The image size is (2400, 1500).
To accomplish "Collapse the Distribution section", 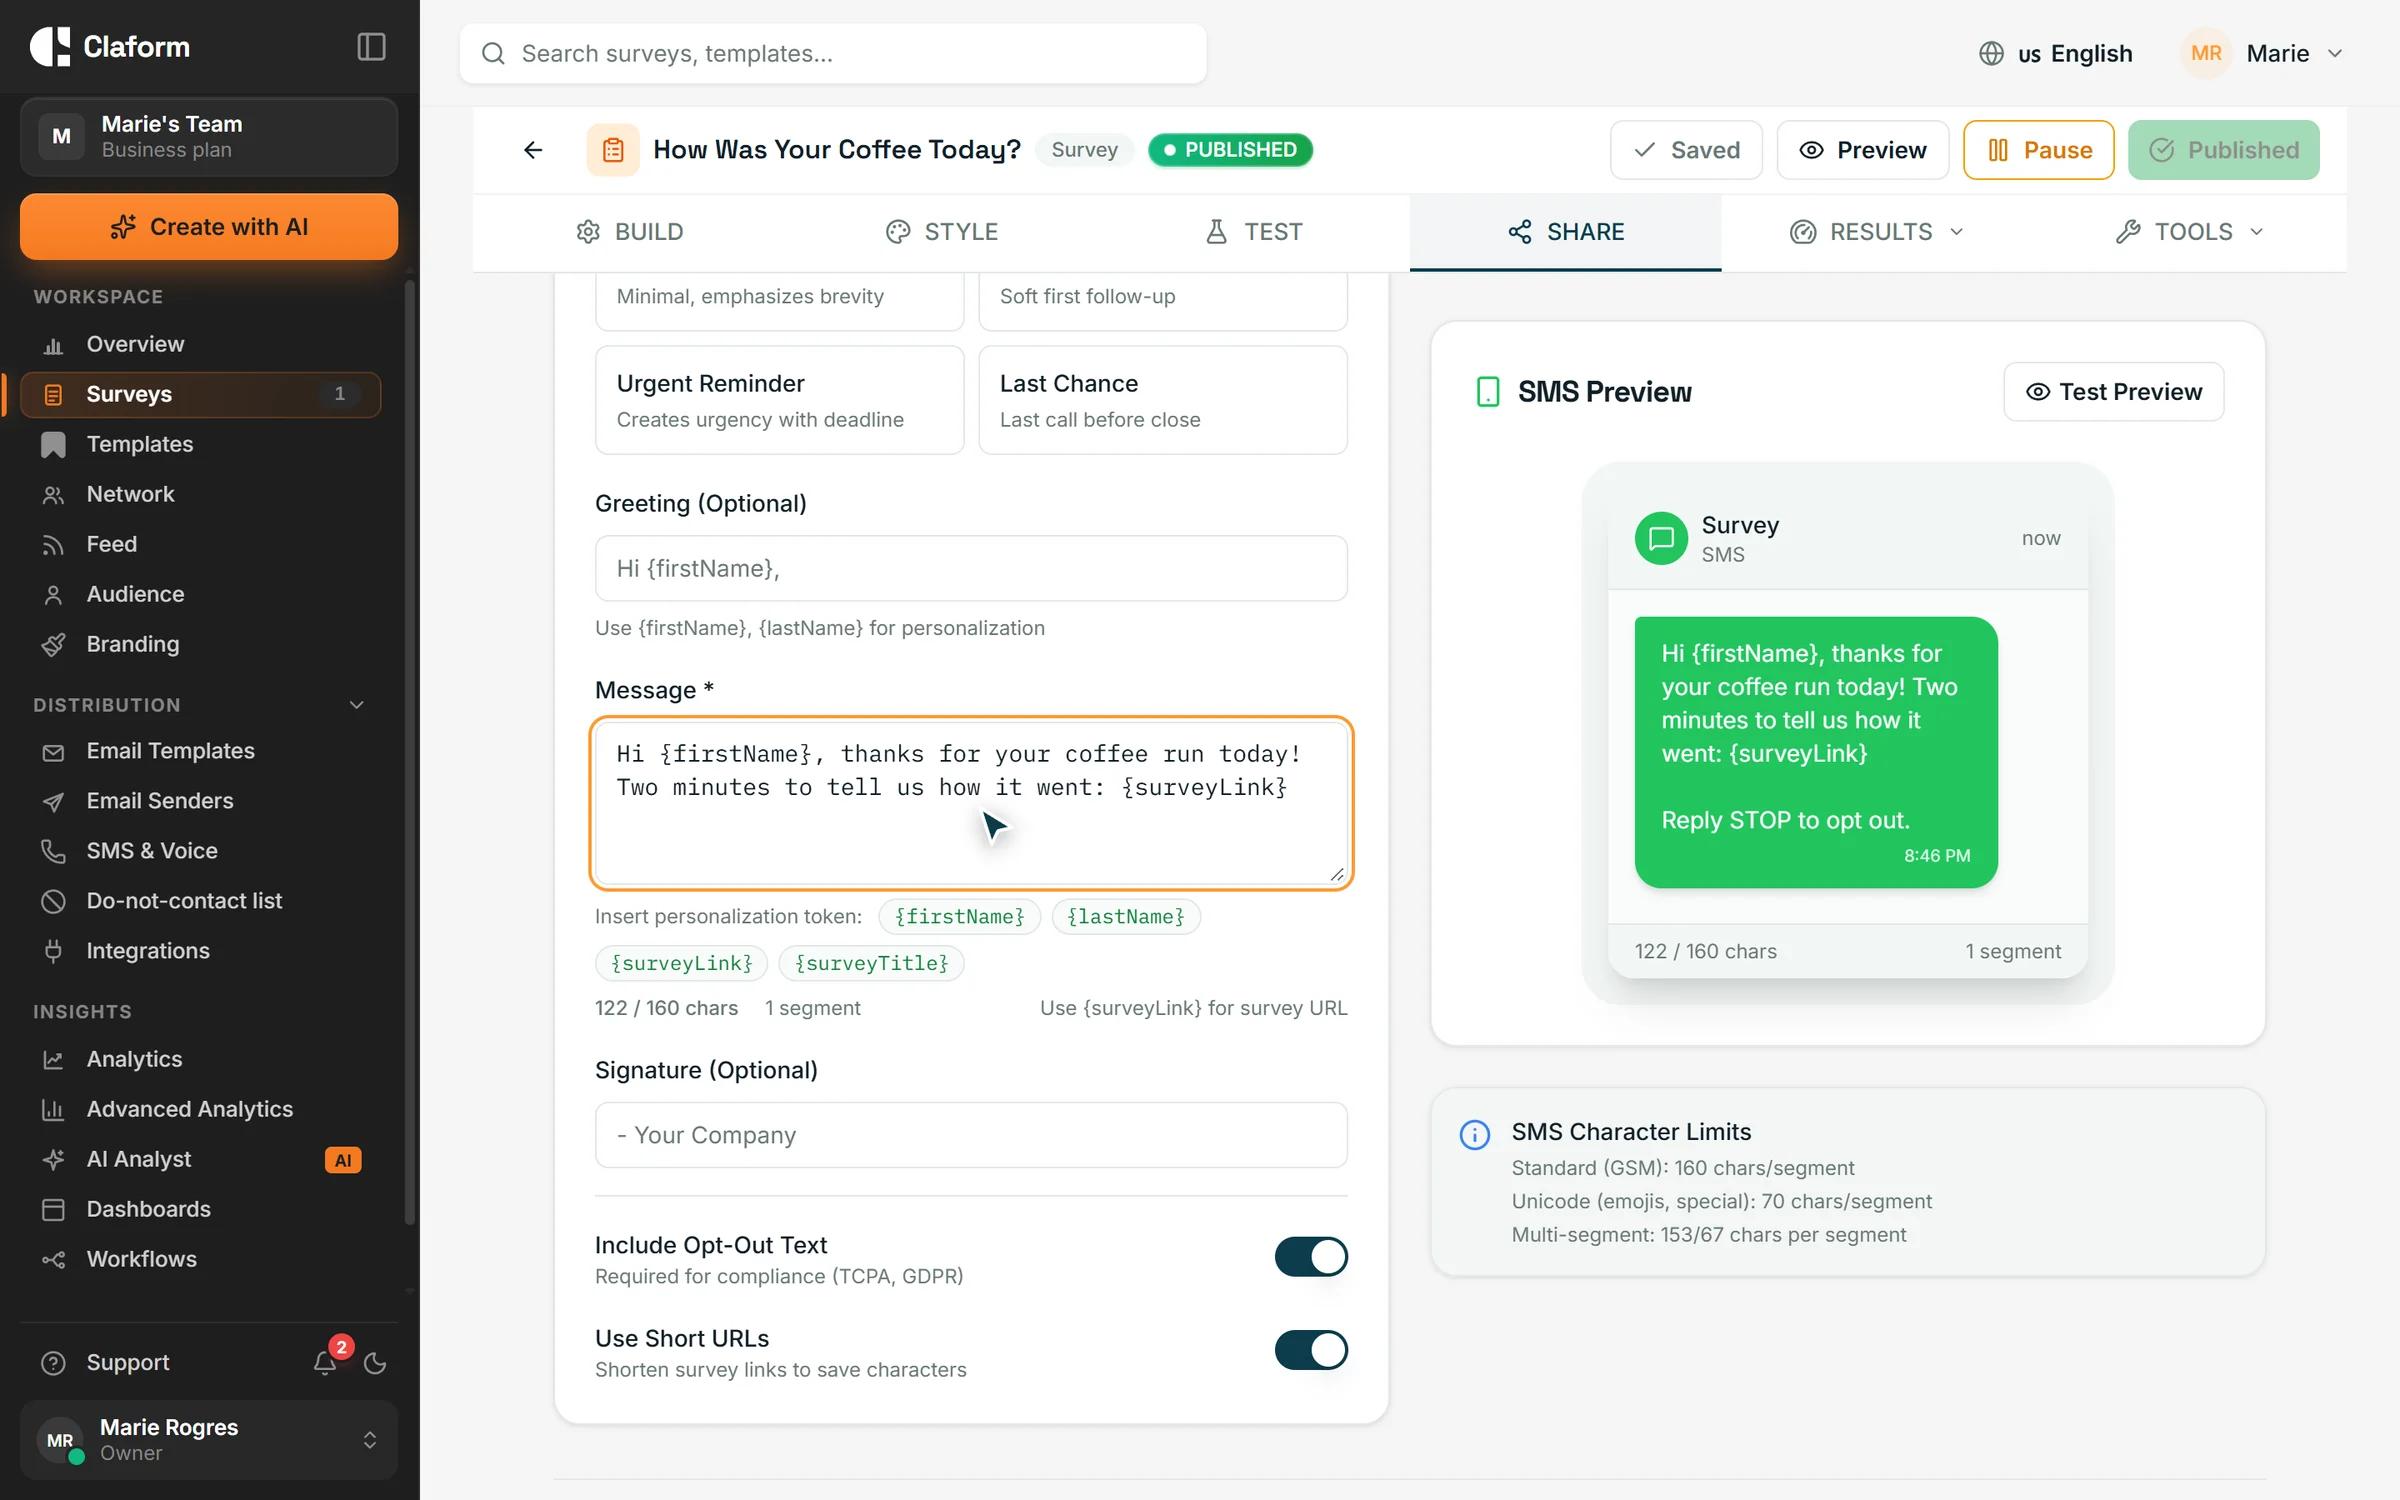I will coord(357,705).
